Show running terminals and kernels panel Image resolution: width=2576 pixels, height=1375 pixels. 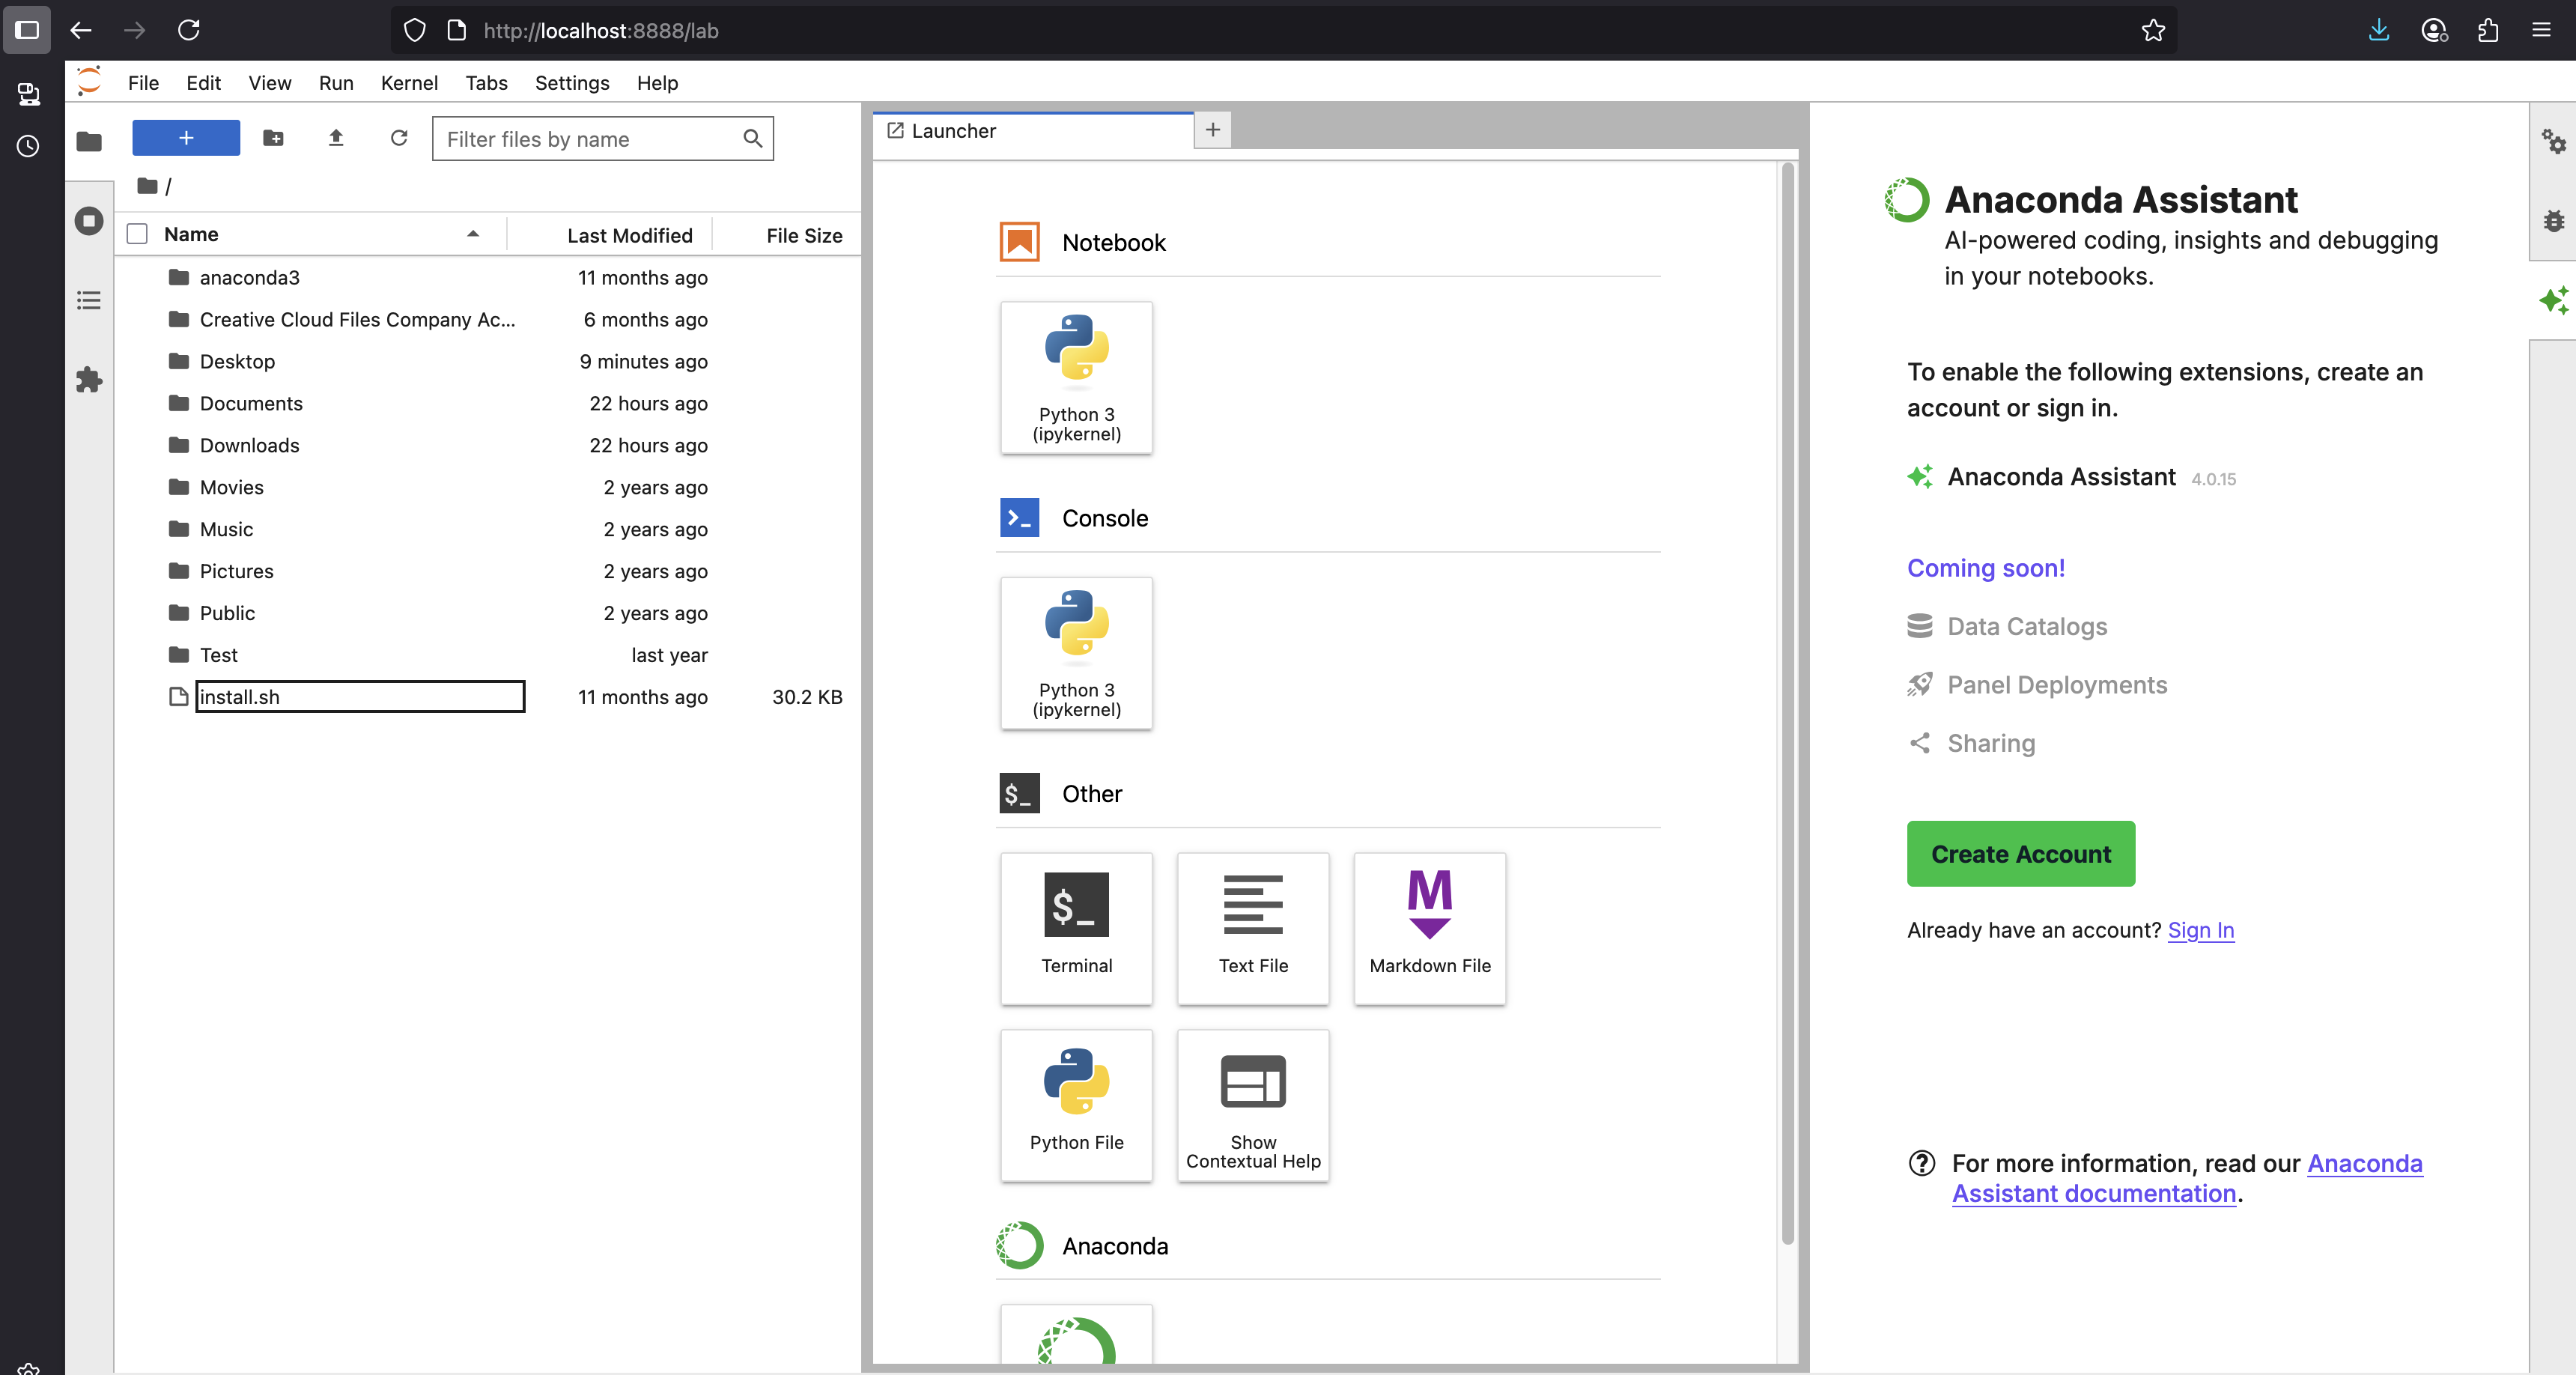pos(89,220)
